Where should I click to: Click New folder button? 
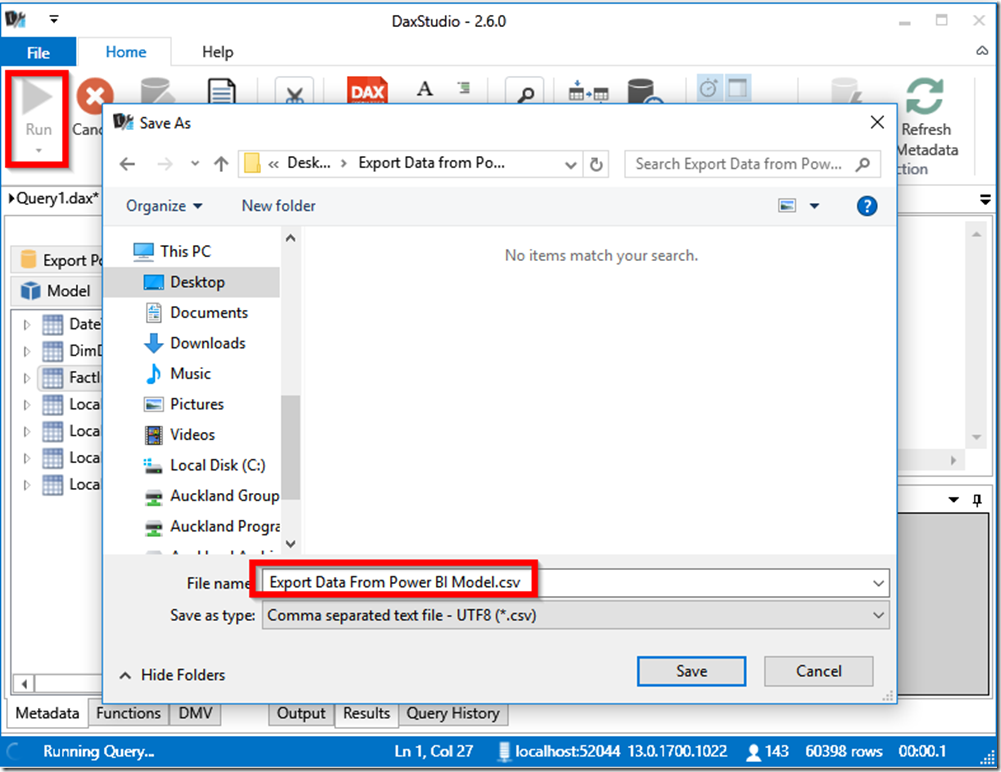(278, 206)
